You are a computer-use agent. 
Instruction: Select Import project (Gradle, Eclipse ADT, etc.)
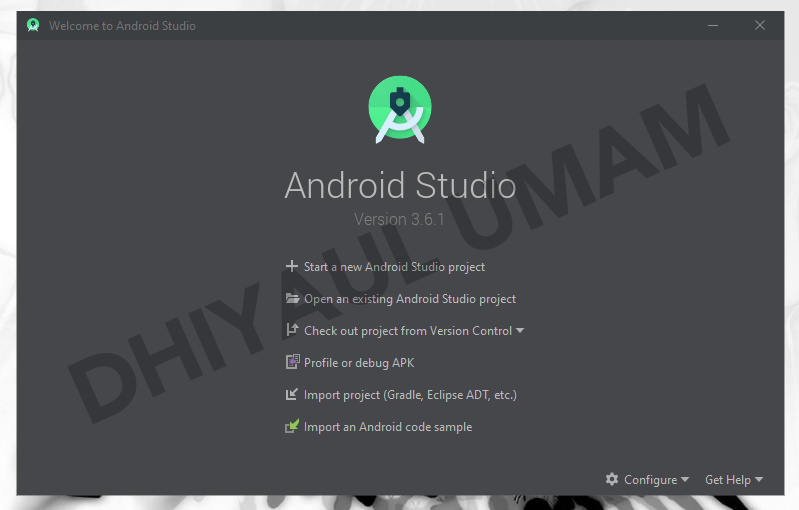pos(410,395)
